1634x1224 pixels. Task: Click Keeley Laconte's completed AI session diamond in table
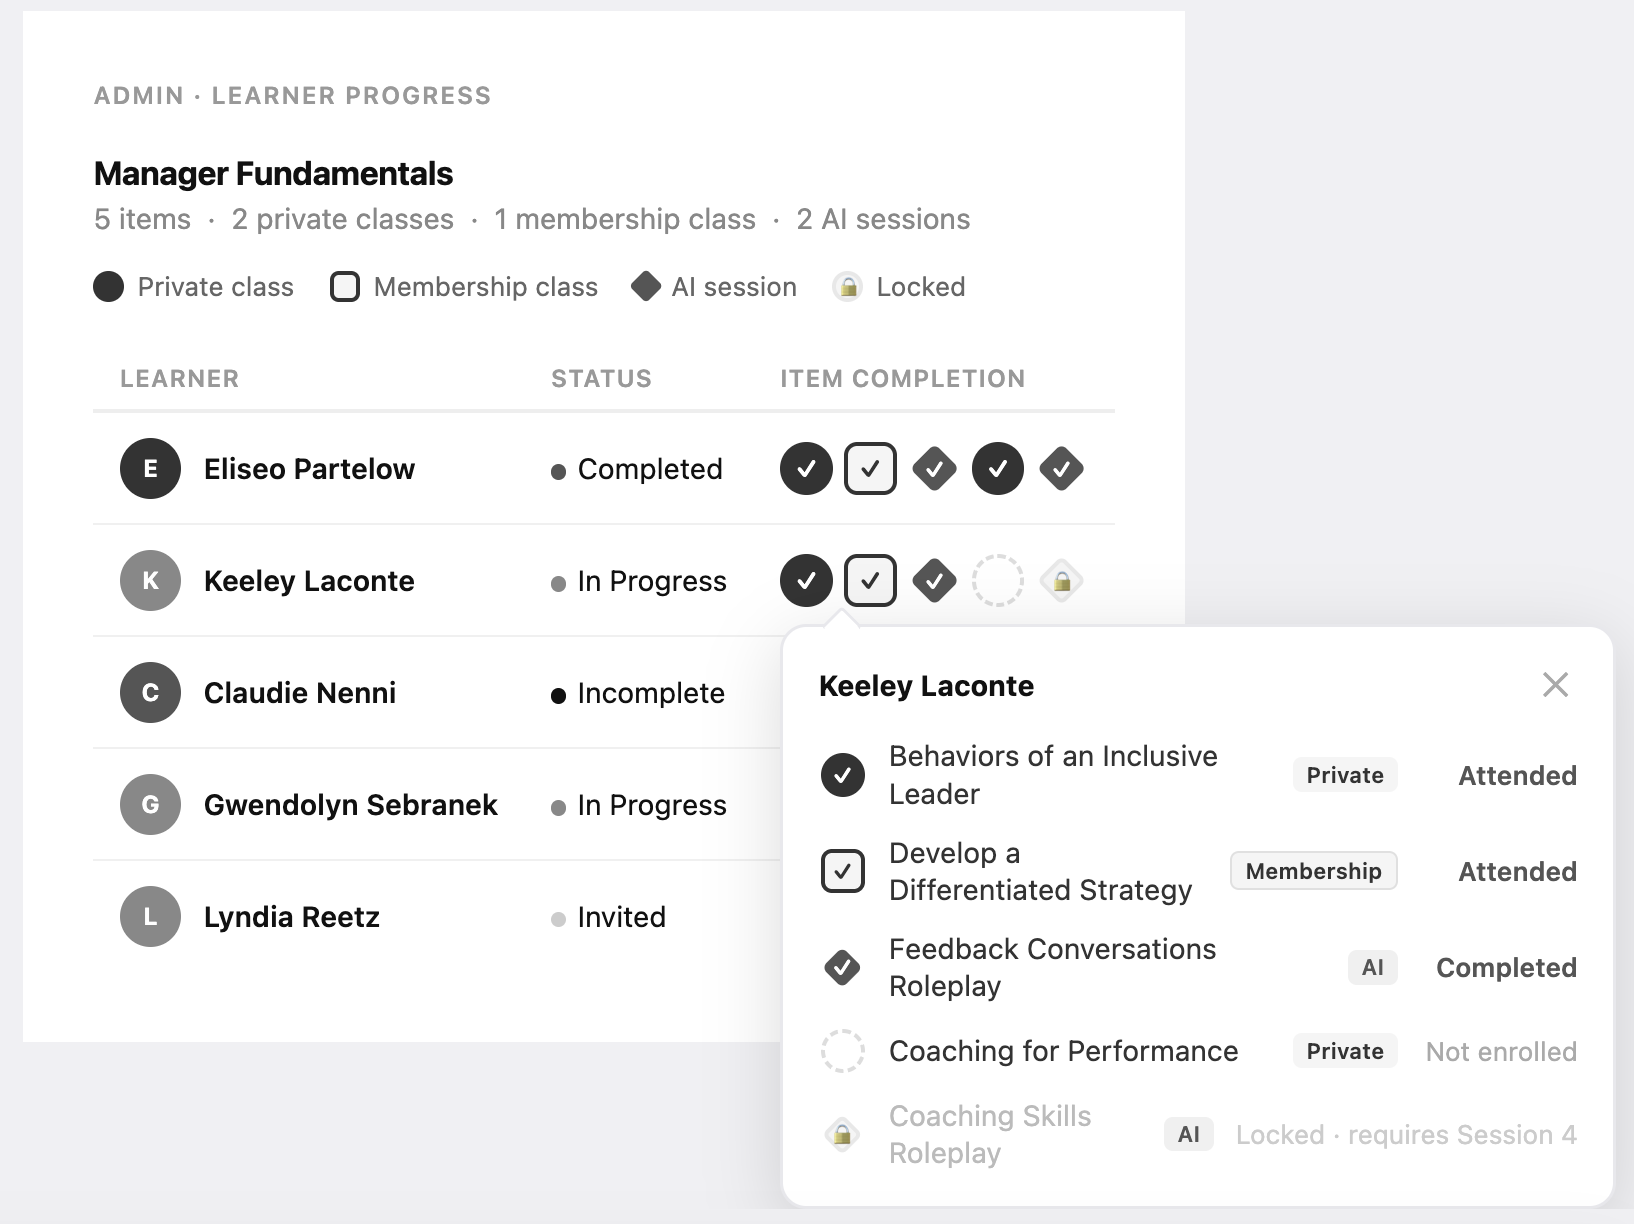point(934,580)
